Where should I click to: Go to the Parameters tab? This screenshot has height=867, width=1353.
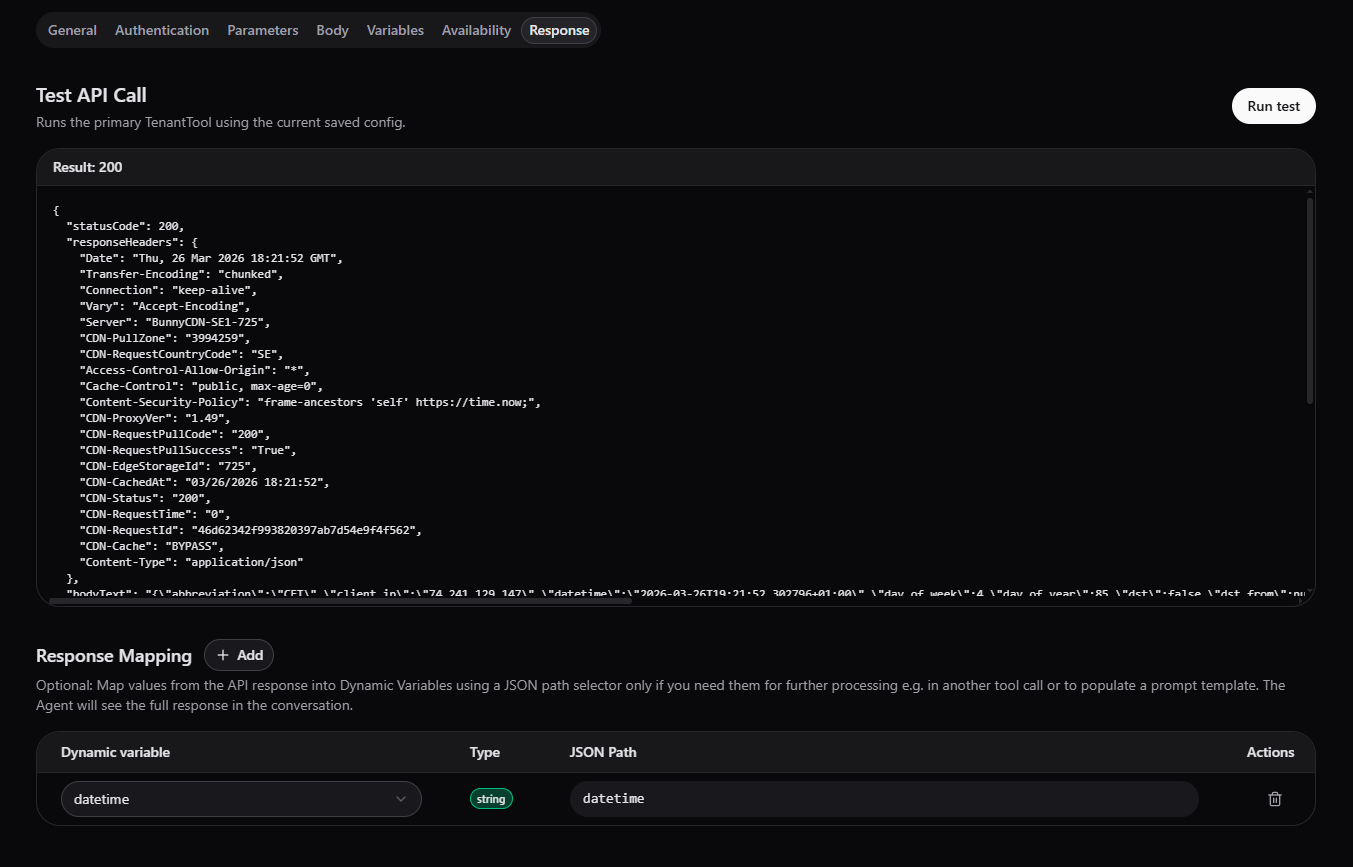[x=262, y=30]
